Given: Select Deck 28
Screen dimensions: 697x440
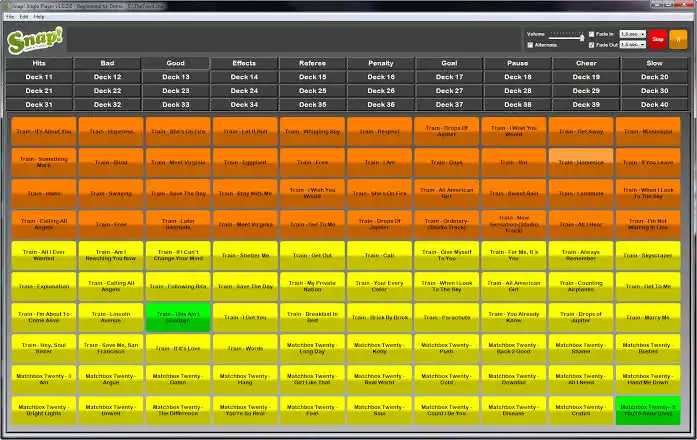Looking at the screenshot, I should click(518, 91).
